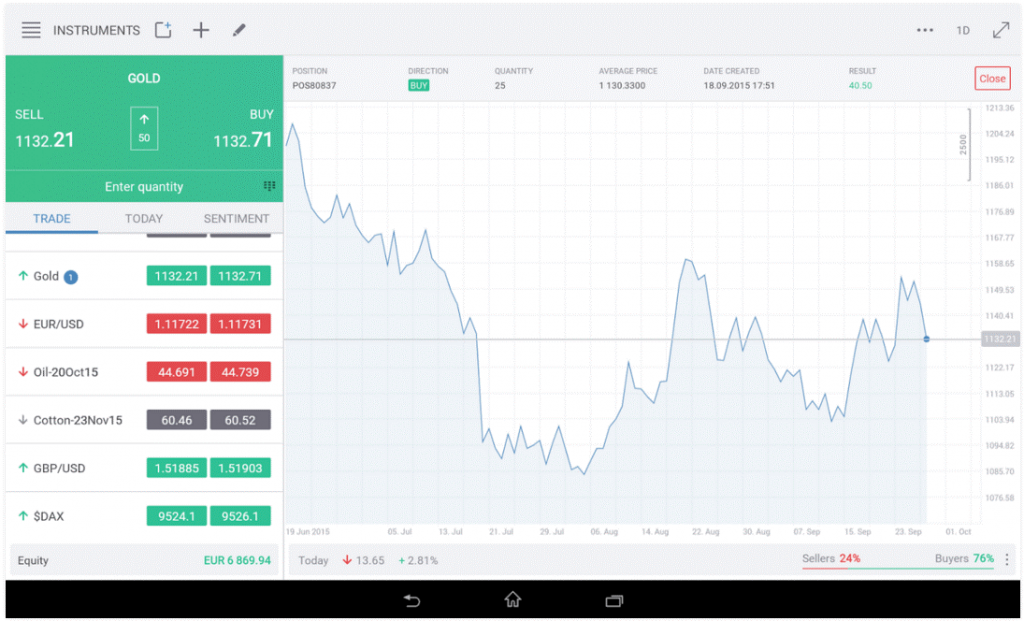Close the open gold position
The image size is (1024, 621).
(x=992, y=78)
